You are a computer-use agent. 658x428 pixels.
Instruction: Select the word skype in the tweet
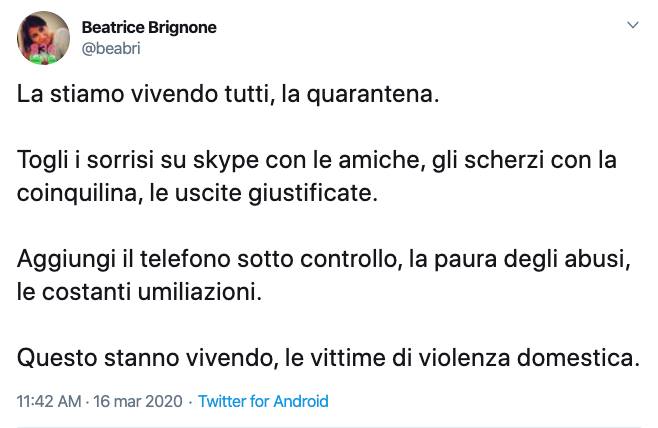click(x=226, y=161)
